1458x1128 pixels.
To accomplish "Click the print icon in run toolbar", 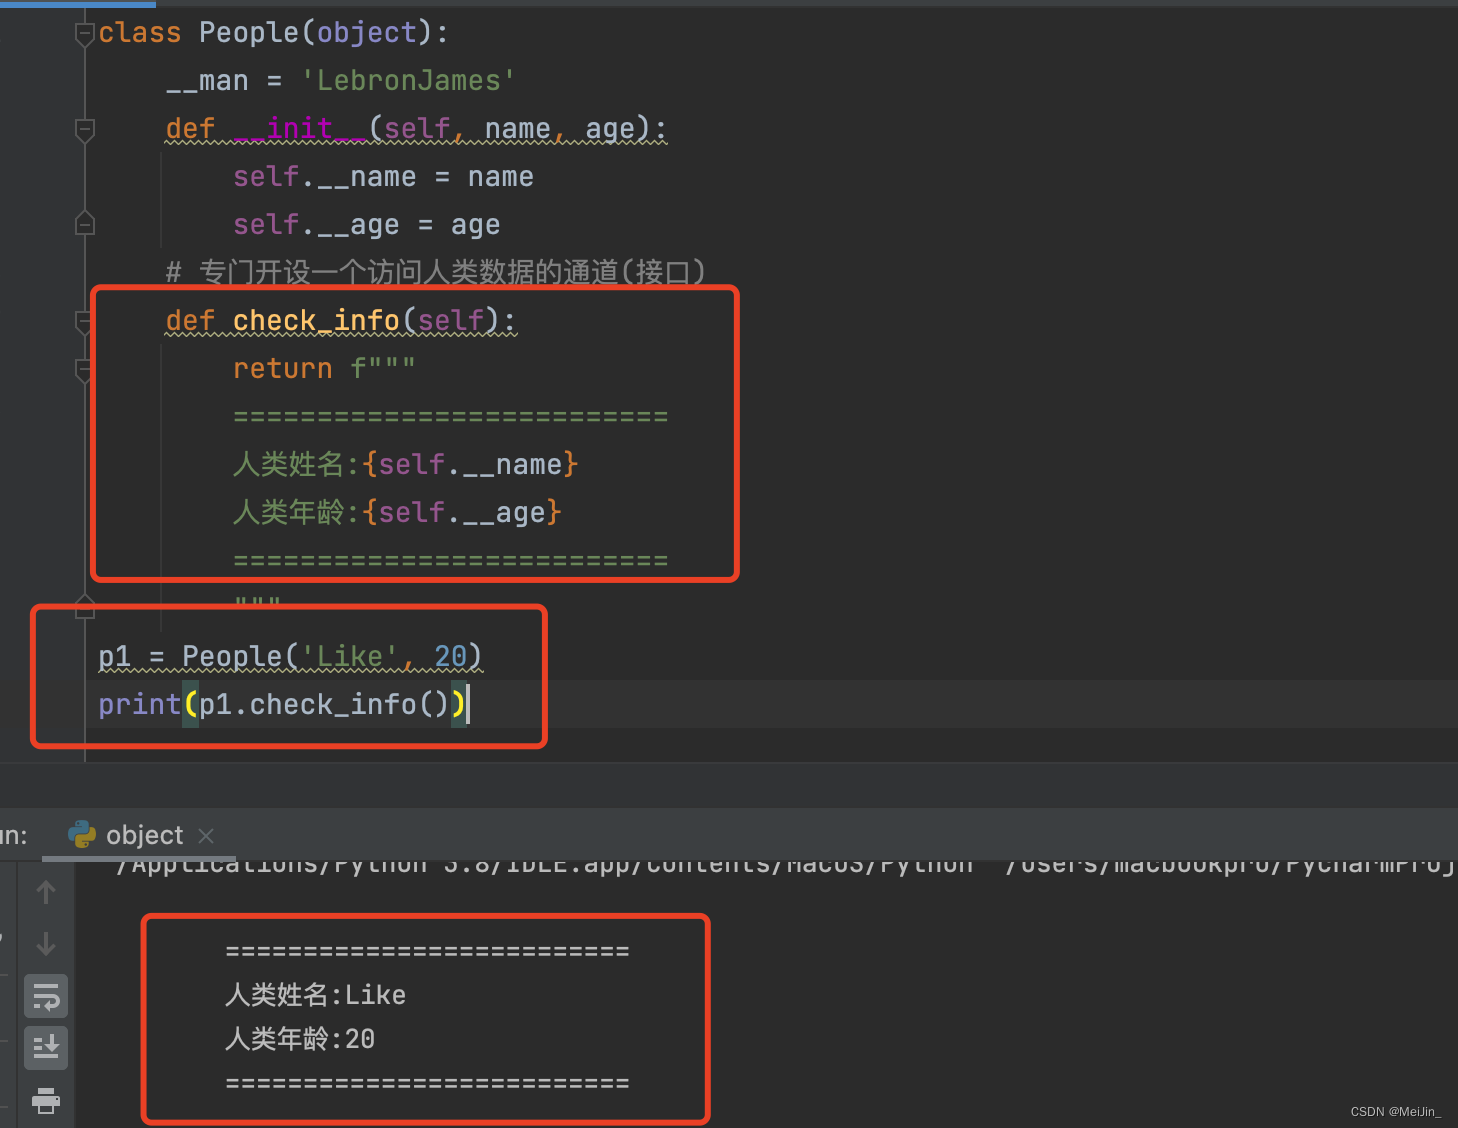I will 46,1101.
